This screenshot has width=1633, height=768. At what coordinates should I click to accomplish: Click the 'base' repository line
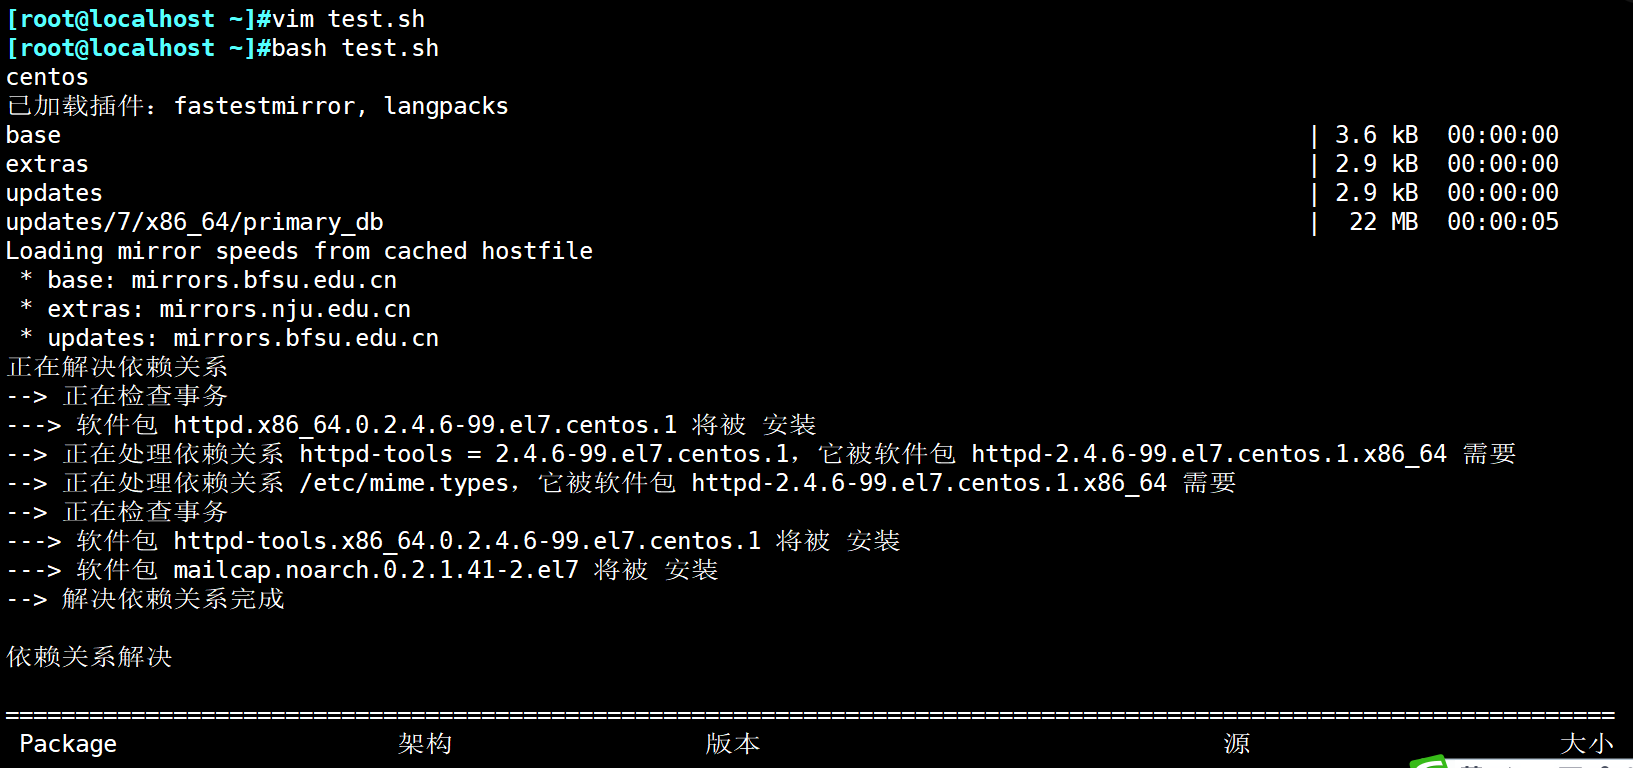33,135
